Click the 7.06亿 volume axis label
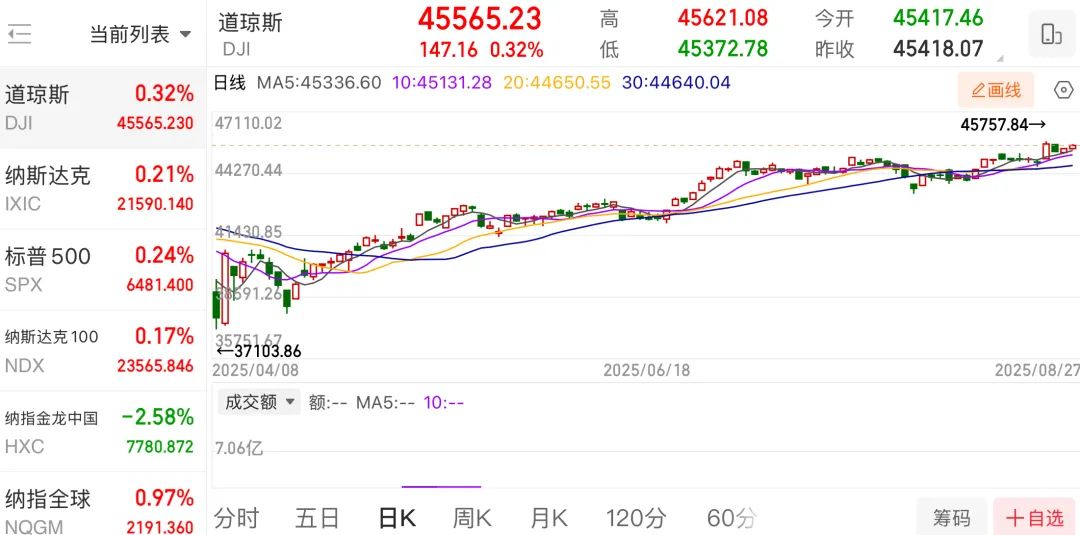The height and width of the screenshot is (535, 1080). (238, 449)
